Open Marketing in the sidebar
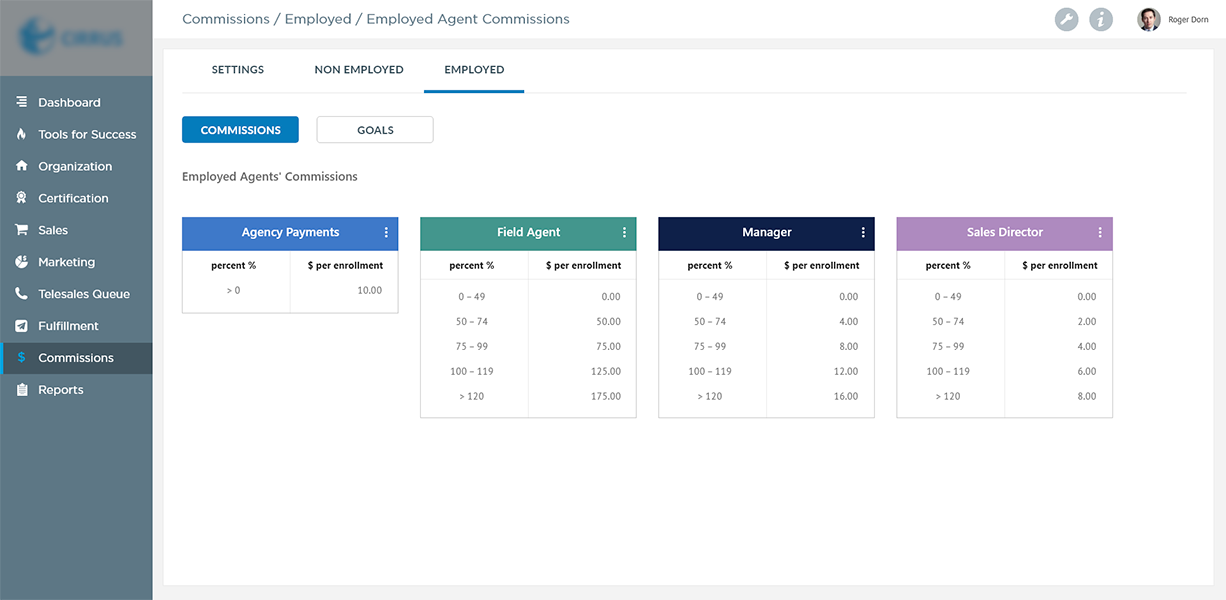1226x600 pixels. click(x=66, y=262)
